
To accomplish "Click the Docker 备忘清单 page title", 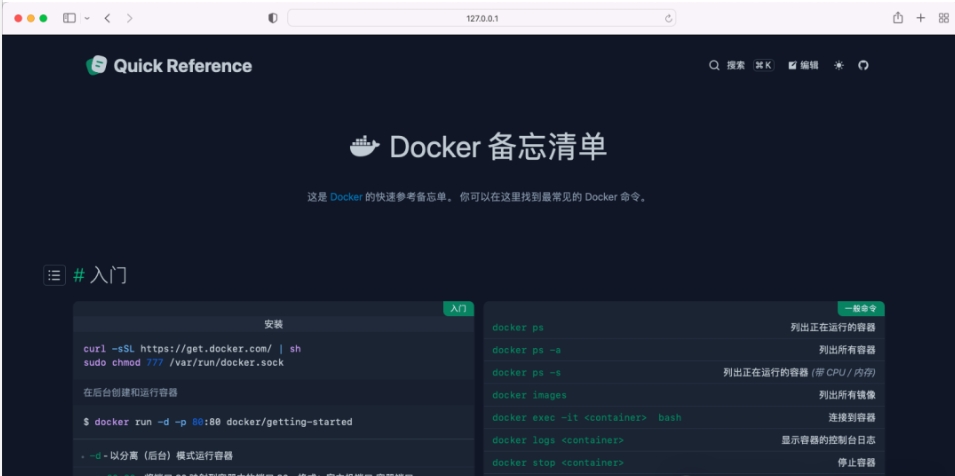I will (x=498, y=147).
